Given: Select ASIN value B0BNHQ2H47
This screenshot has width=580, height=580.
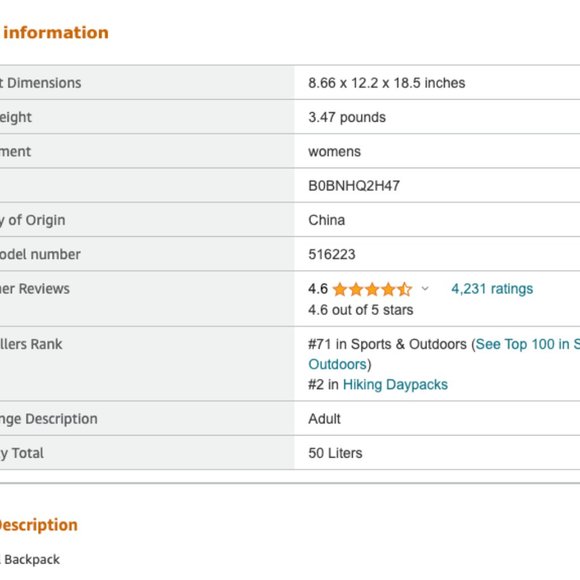Looking at the screenshot, I should click(354, 186).
